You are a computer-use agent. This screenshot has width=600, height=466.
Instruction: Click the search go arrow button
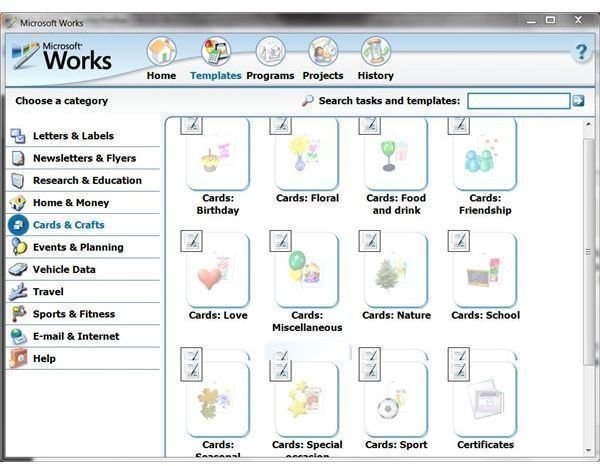point(579,101)
